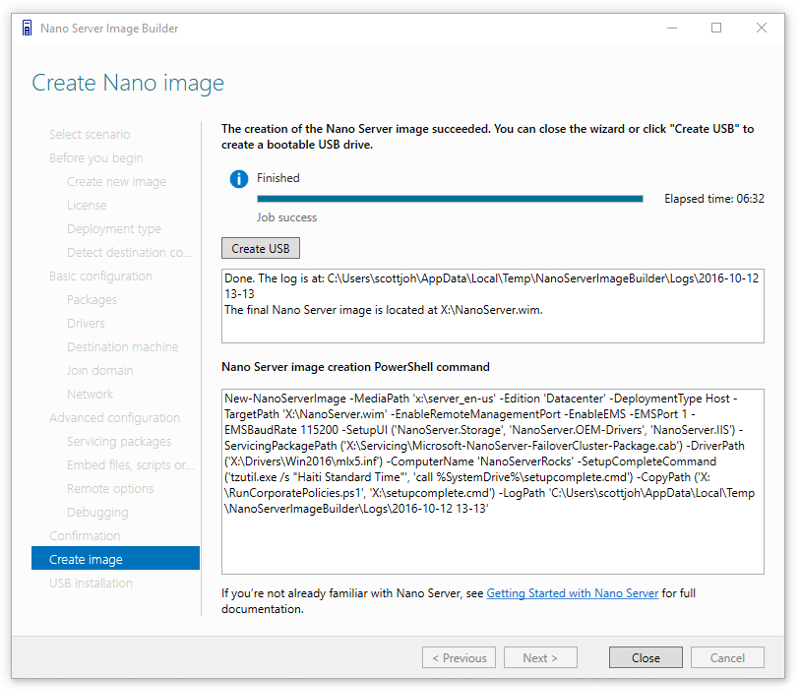Click the 'Create Nano image' page heading

point(128,83)
